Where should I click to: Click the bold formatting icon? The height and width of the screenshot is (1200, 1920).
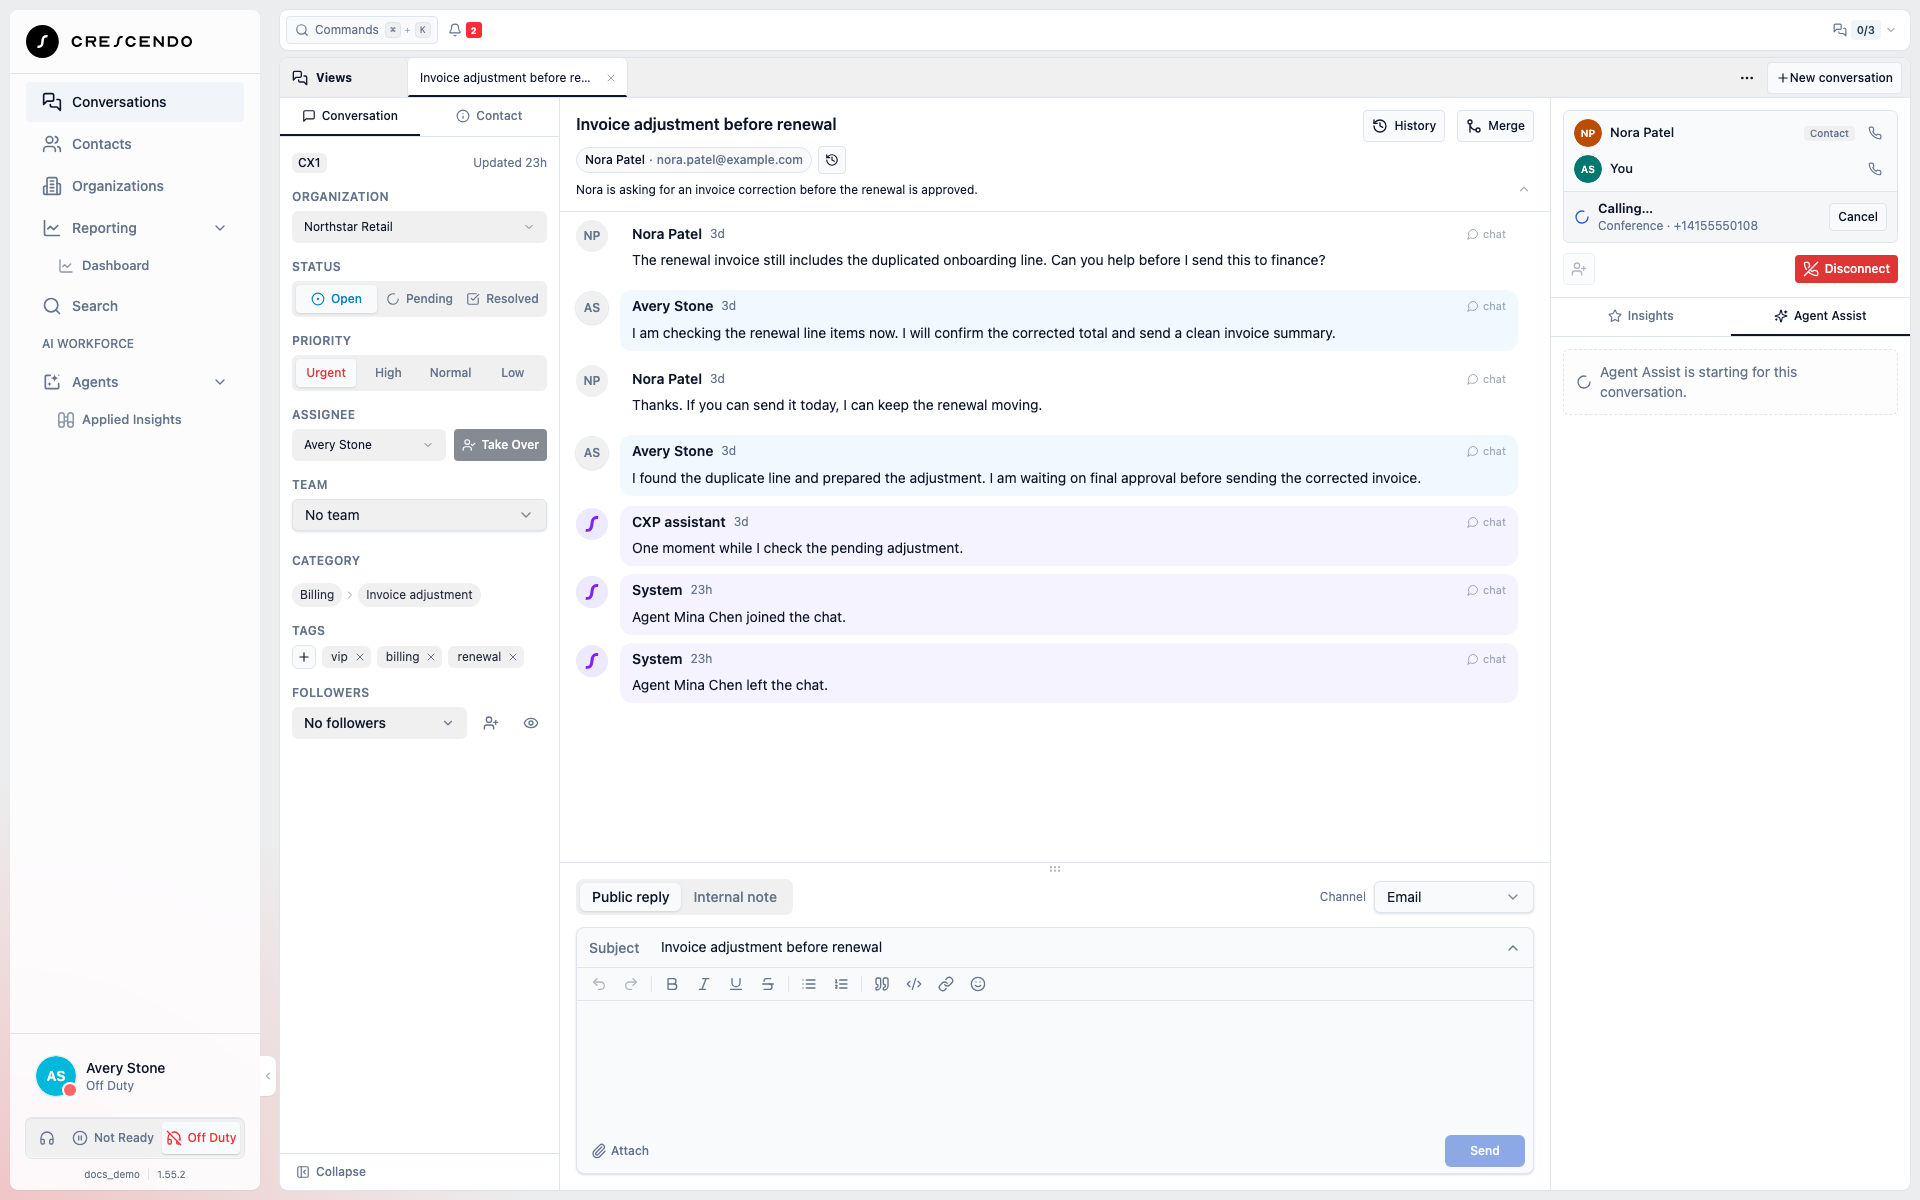[x=672, y=984]
